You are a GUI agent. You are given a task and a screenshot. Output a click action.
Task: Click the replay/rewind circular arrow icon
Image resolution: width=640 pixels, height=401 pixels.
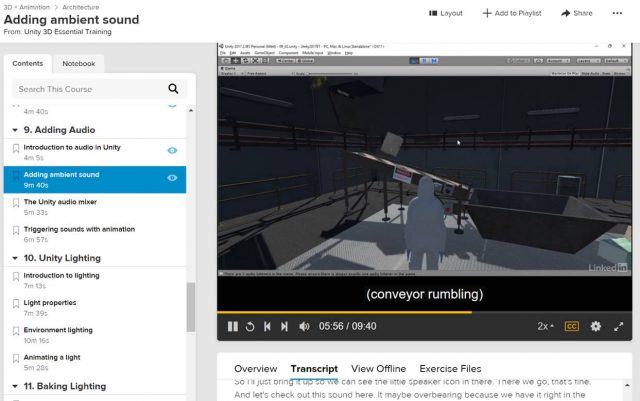pos(250,326)
